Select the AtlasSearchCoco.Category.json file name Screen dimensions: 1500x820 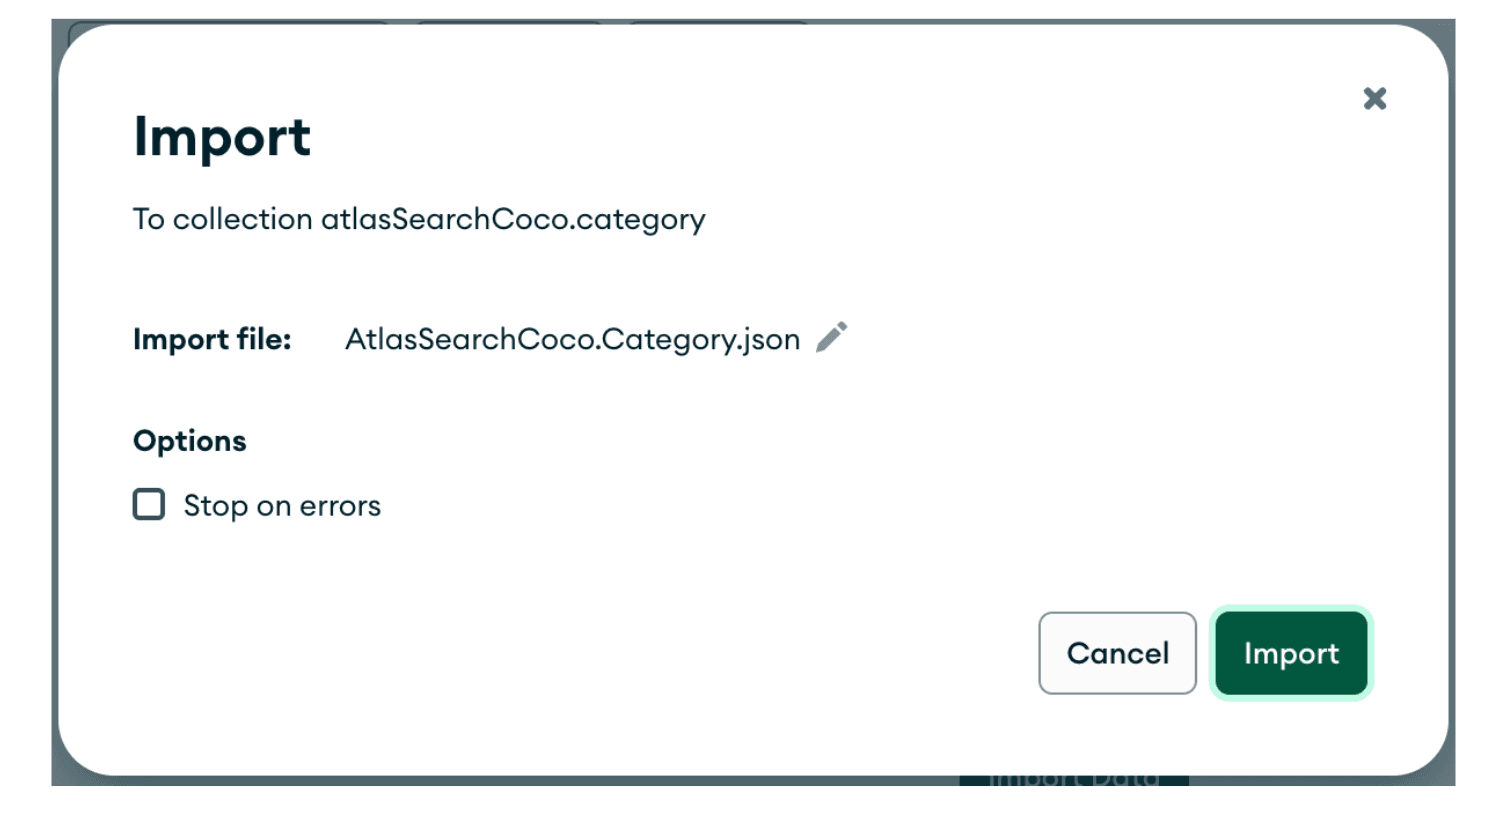coord(572,340)
